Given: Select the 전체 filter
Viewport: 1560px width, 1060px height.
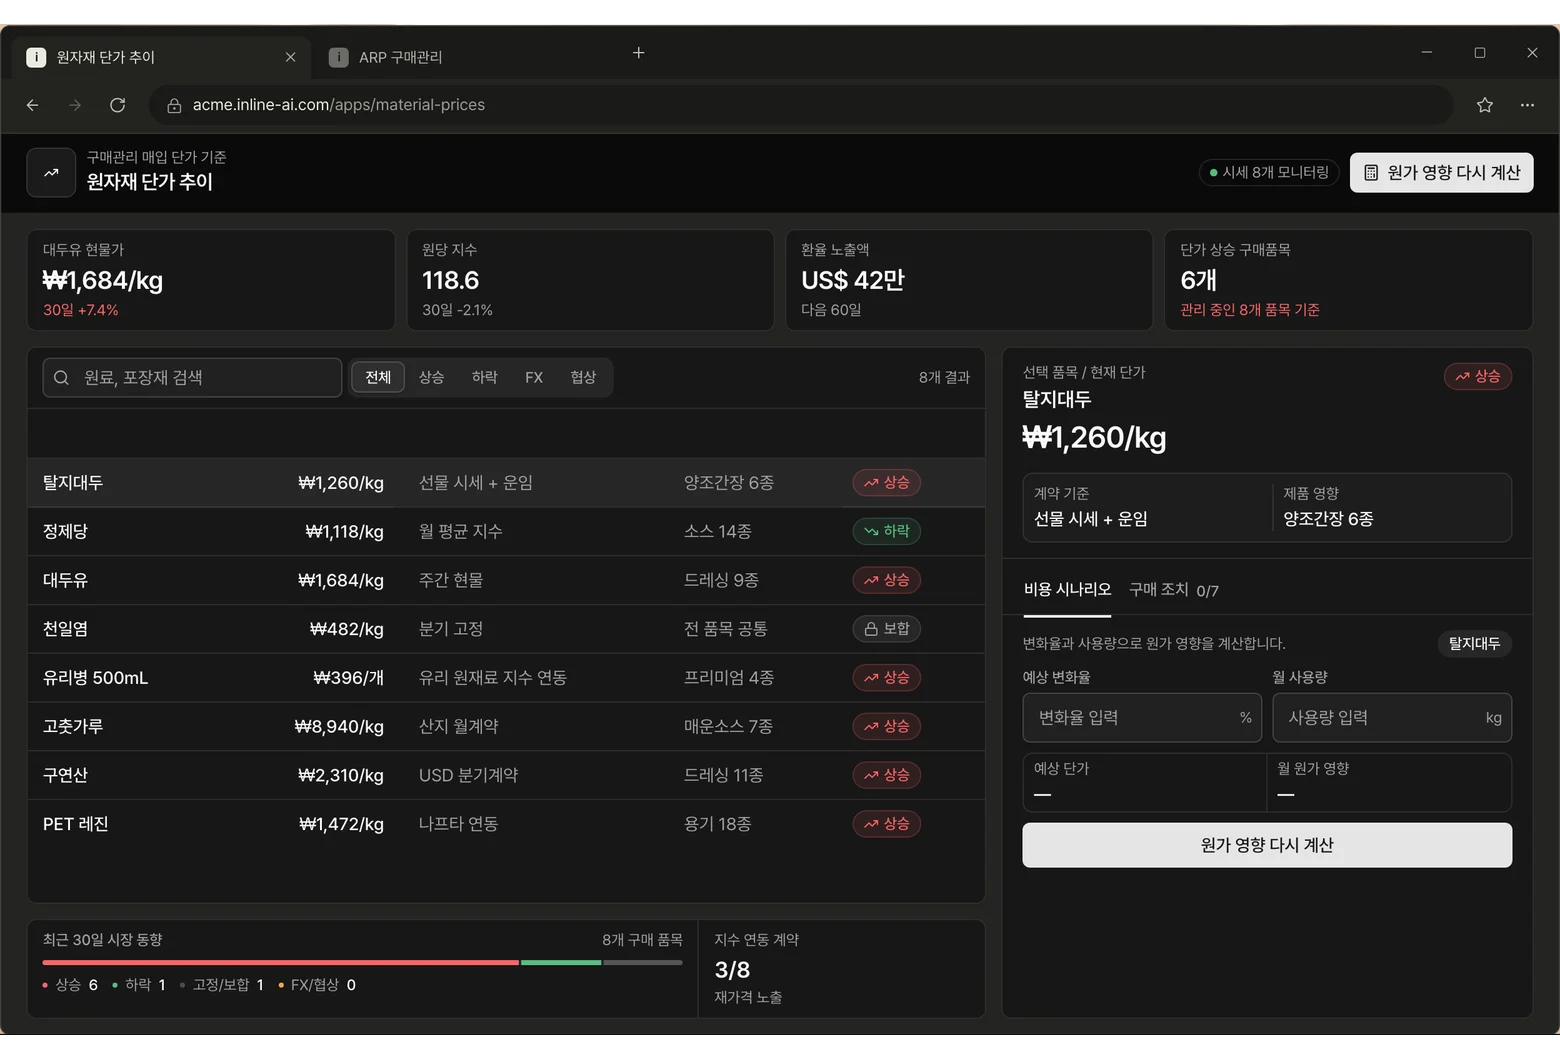Looking at the screenshot, I should [x=378, y=377].
